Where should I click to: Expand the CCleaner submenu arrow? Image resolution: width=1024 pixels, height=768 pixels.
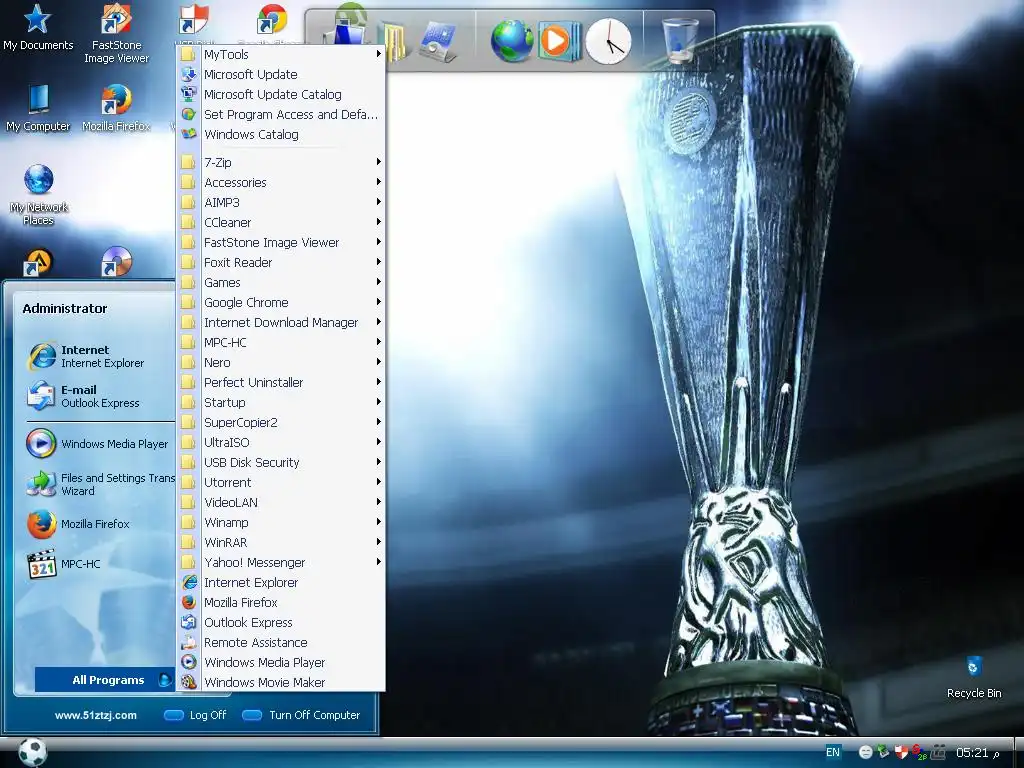[x=379, y=222]
